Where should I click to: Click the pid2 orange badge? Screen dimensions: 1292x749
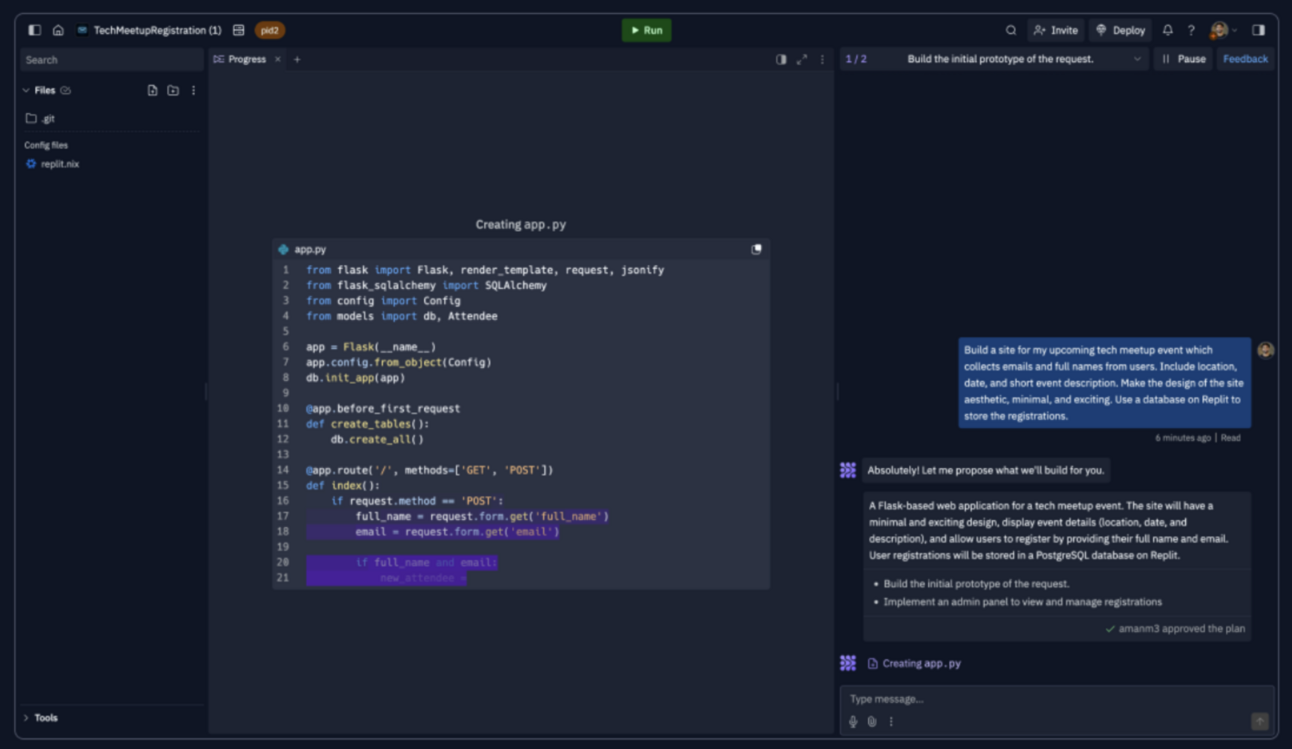click(x=270, y=30)
